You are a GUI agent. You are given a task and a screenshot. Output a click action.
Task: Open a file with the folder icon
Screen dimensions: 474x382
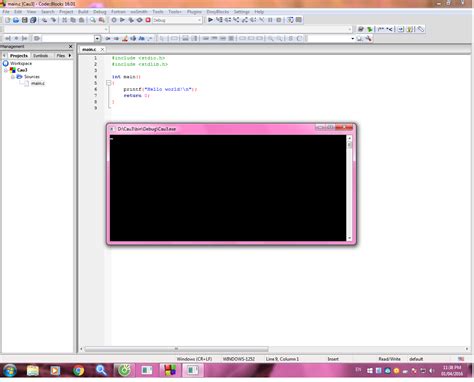click(16, 20)
